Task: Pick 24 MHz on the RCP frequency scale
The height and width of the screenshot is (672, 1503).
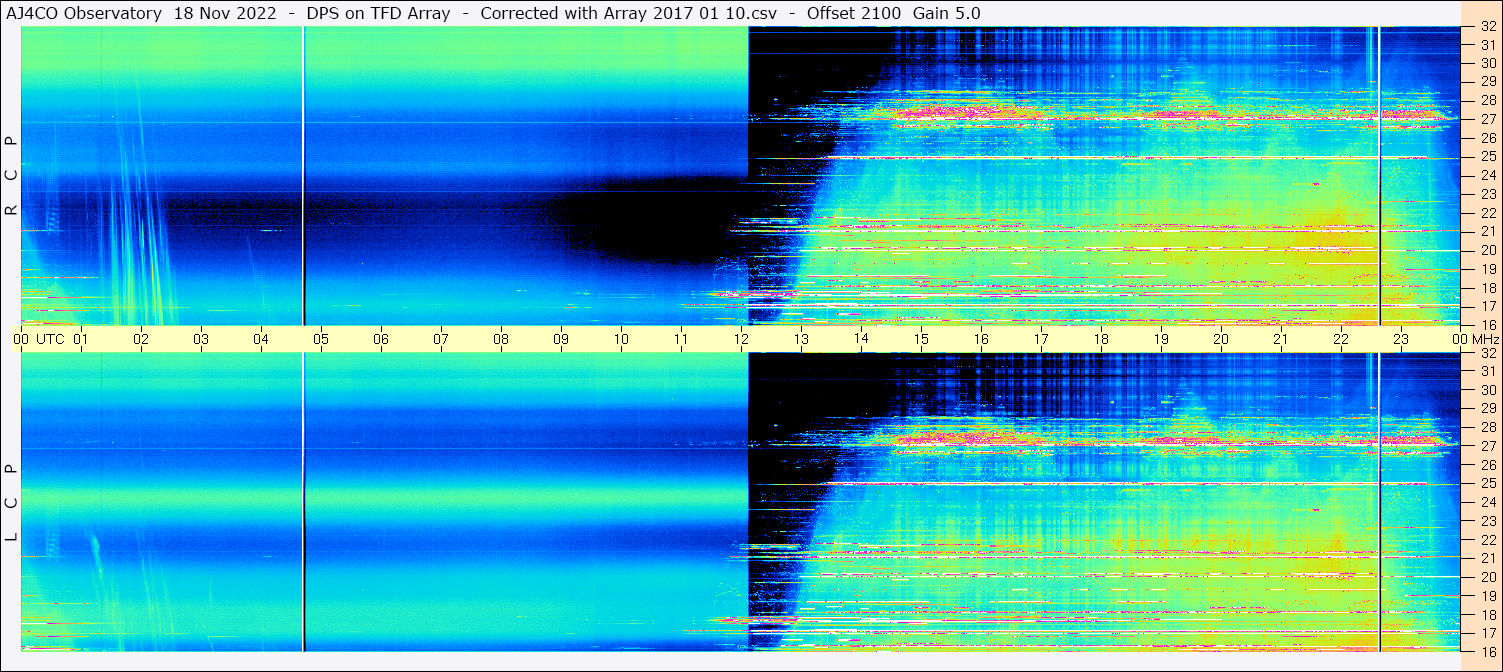Action: pyautogui.click(x=1488, y=175)
